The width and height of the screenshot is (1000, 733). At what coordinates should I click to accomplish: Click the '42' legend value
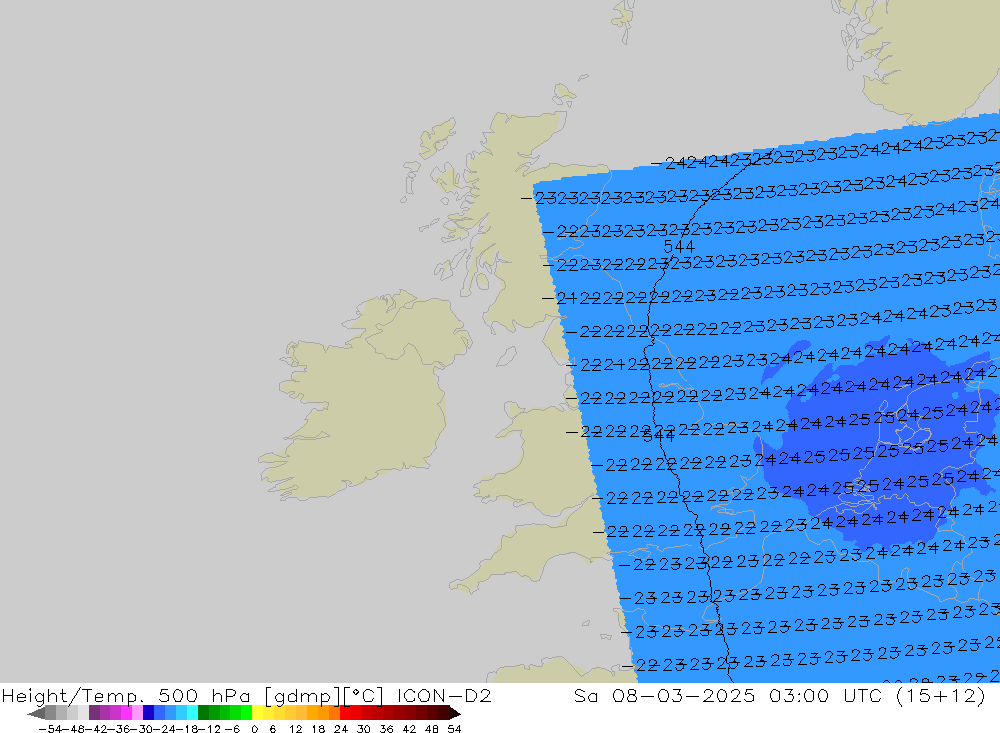[x=409, y=729]
